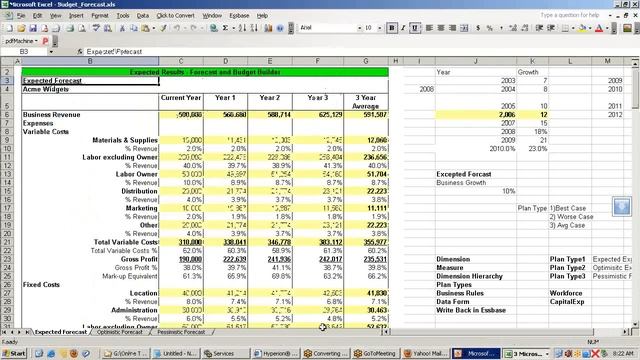
Task: Open the AutoSum functions dropdown arrow
Action: point(233,28)
